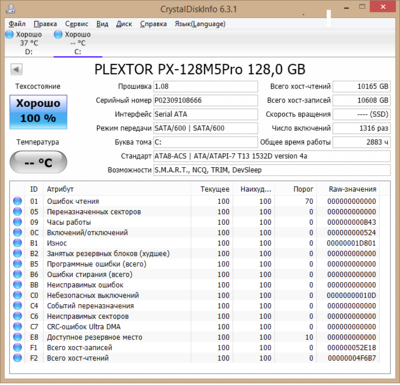The height and width of the screenshot is (385, 400).
Task: Click the status orb for attribute F2
Action: 17,358
